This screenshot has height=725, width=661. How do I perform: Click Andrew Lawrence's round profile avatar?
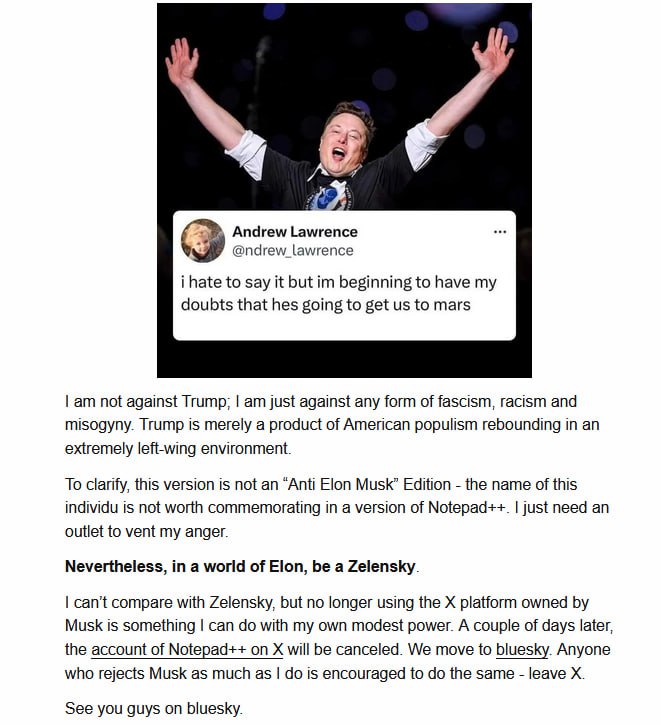tap(202, 240)
